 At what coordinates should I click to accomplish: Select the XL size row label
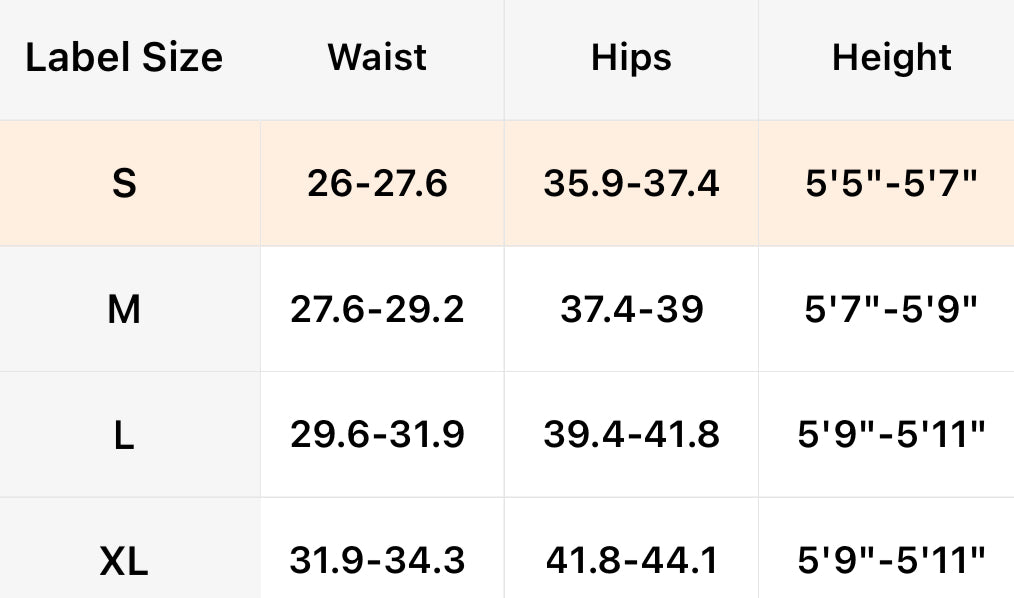(x=124, y=561)
